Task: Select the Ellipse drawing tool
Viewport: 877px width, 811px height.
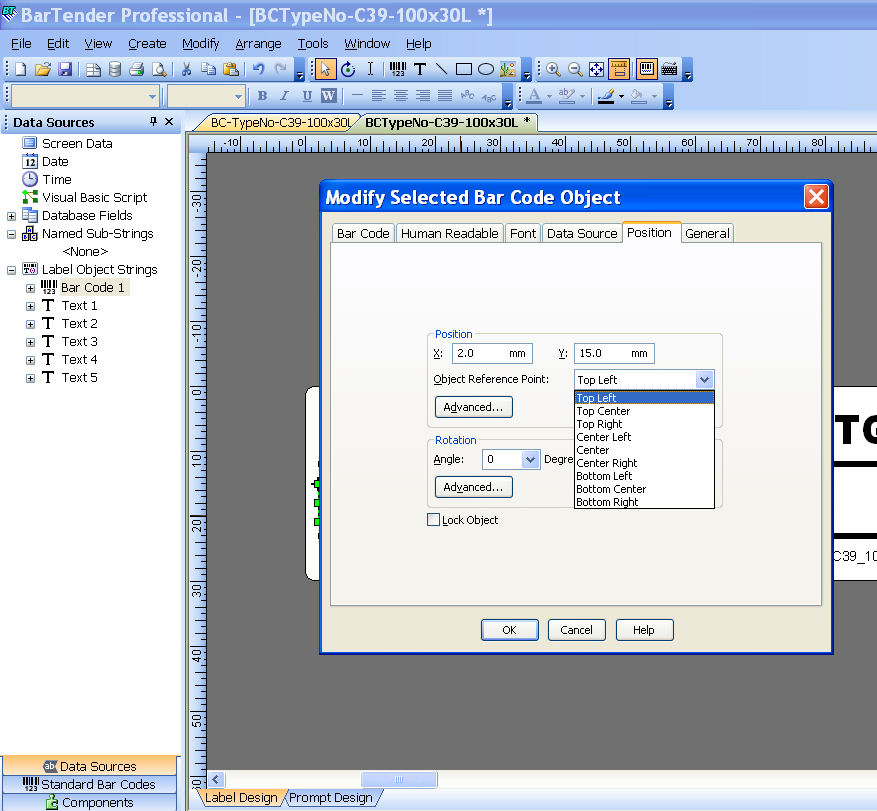Action: [x=486, y=69]
